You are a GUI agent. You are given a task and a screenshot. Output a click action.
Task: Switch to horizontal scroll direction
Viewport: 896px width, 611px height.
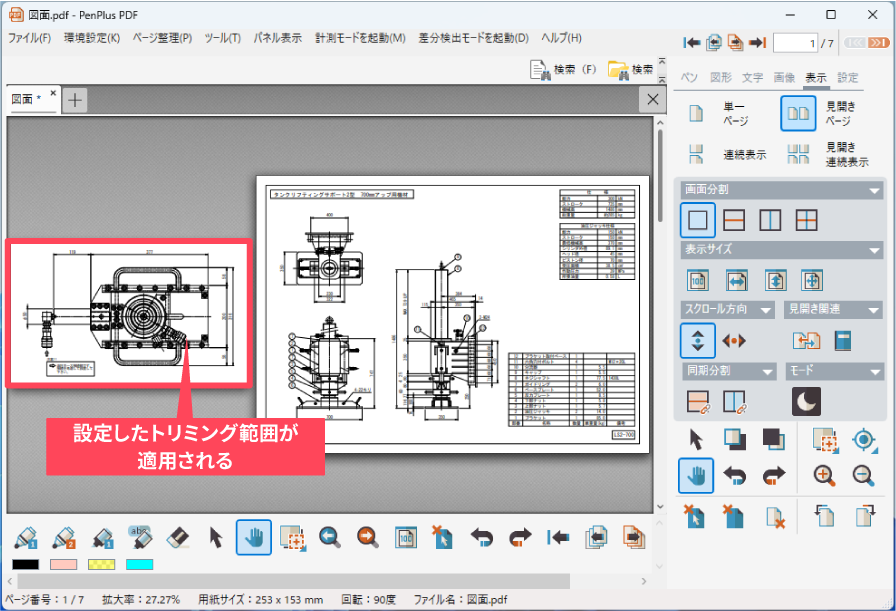click(x=734, y=341)
